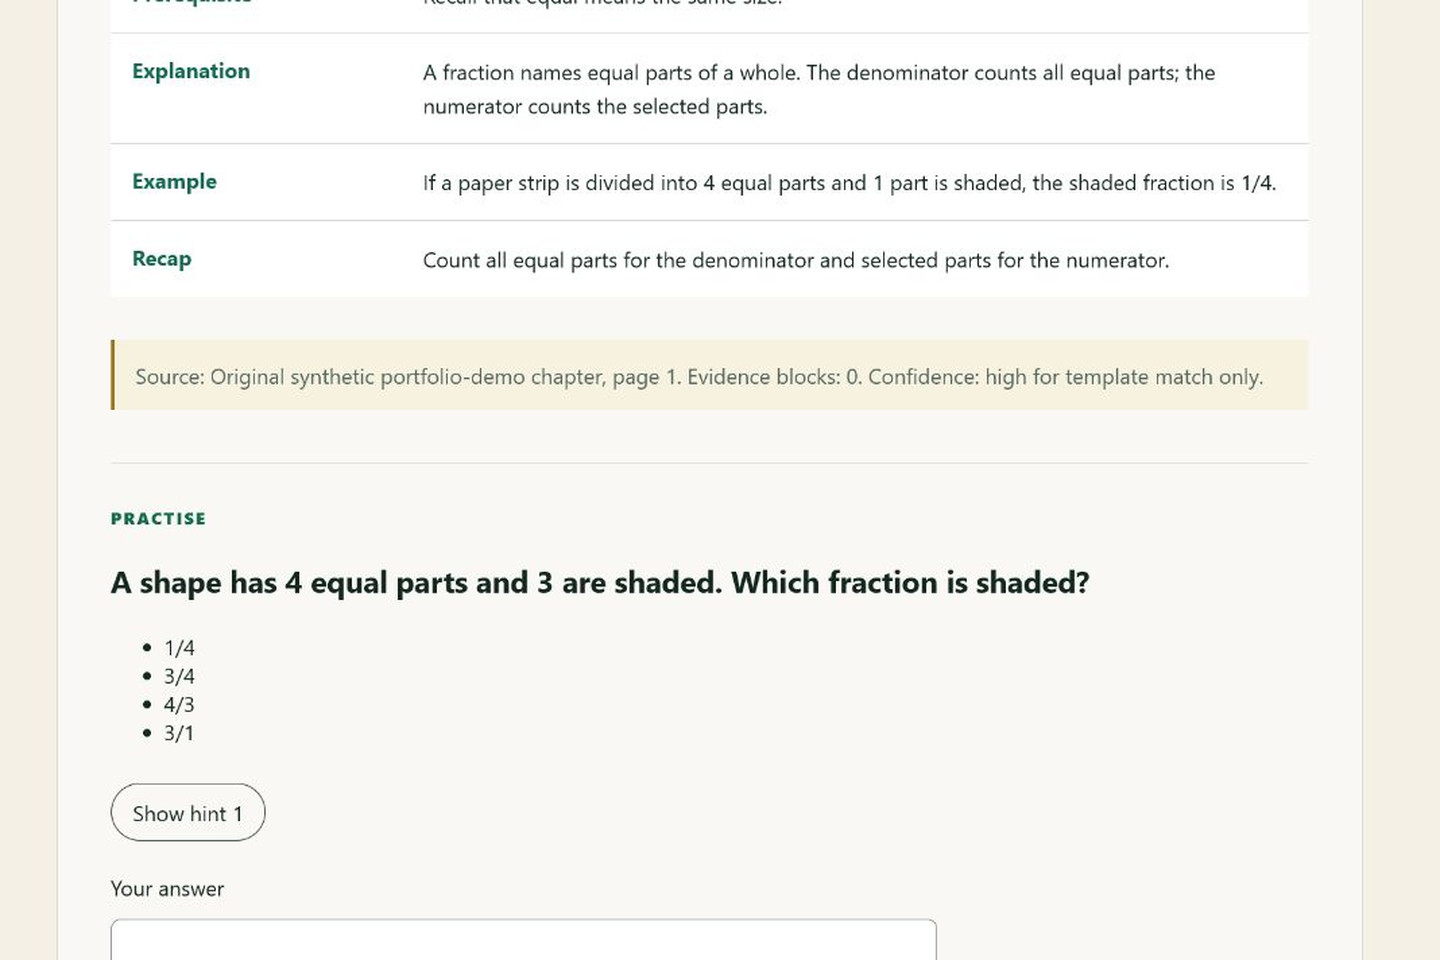
Task: Click the fraction explanation paragraph about denominators
Action: pos(819,89)
